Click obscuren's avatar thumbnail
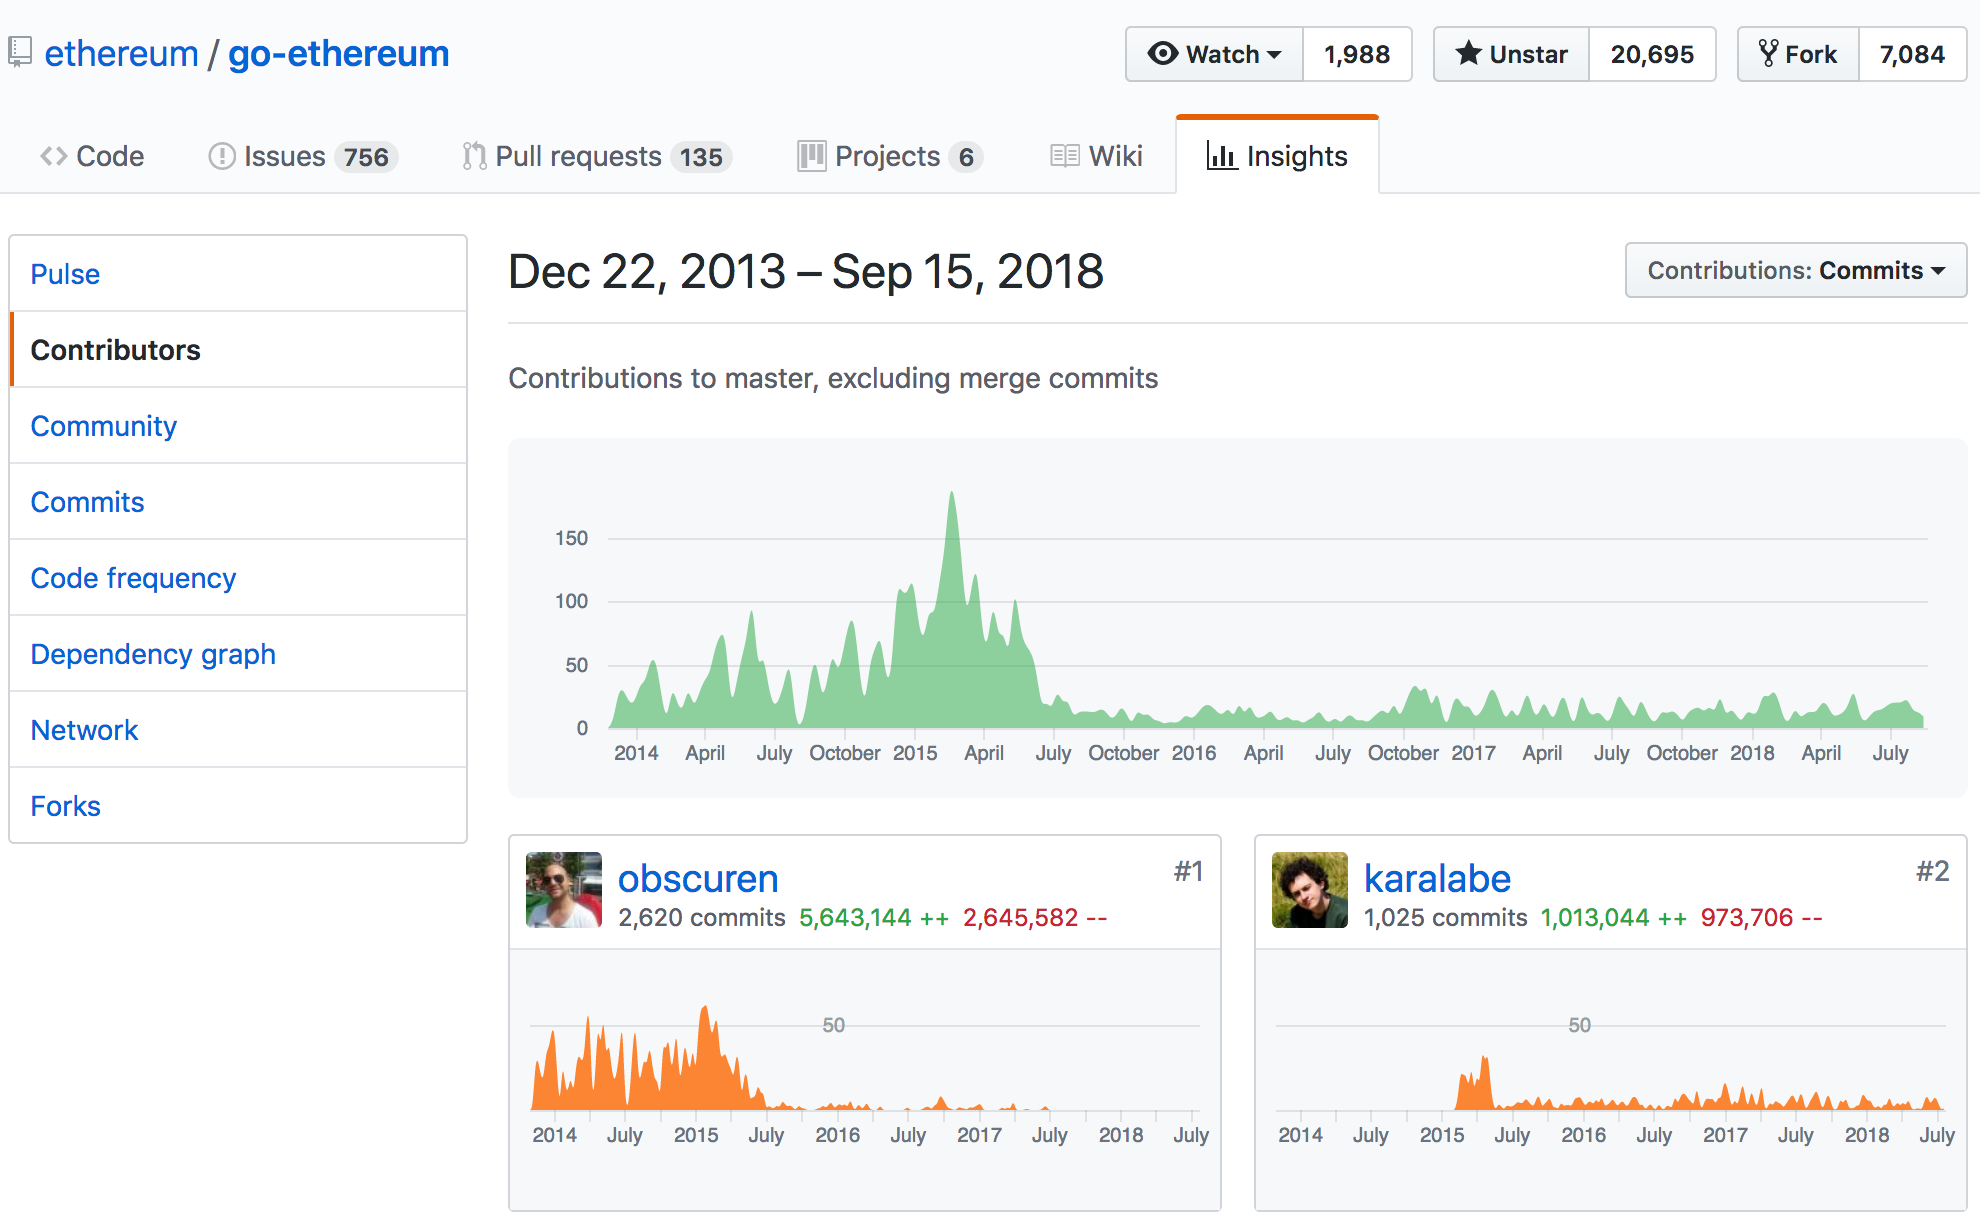 564,890
